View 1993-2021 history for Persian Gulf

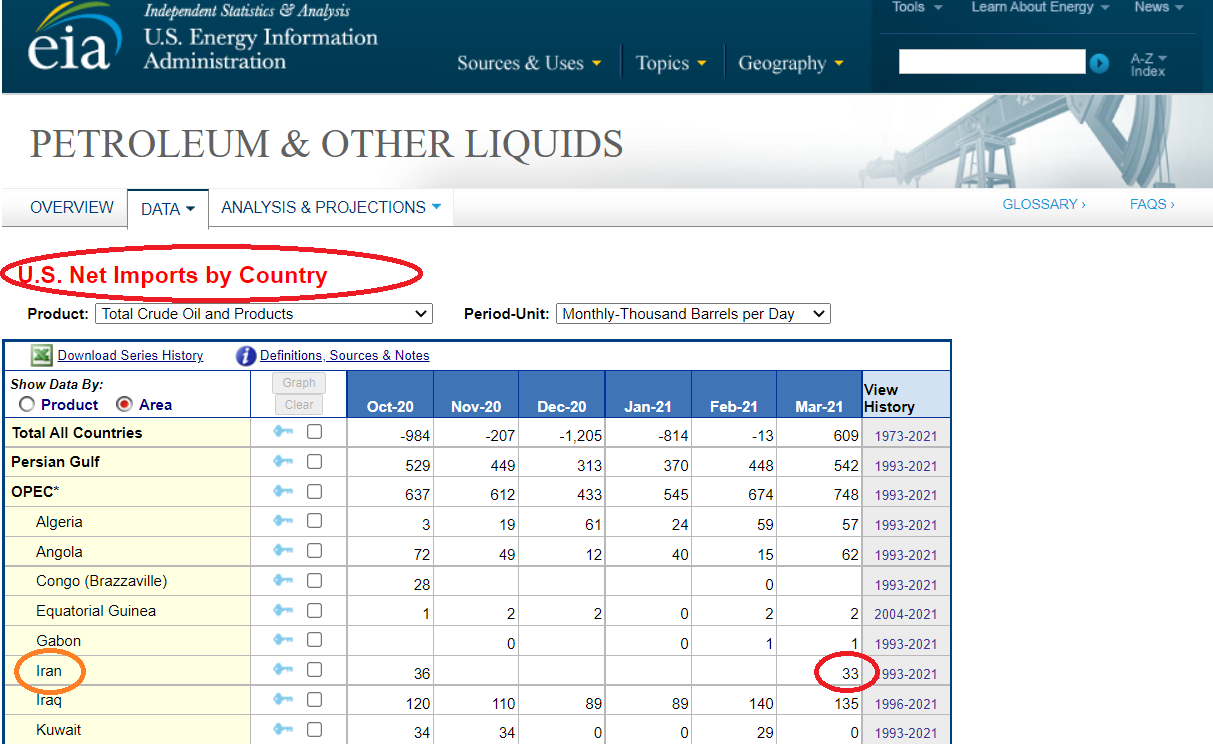[906, 466]
